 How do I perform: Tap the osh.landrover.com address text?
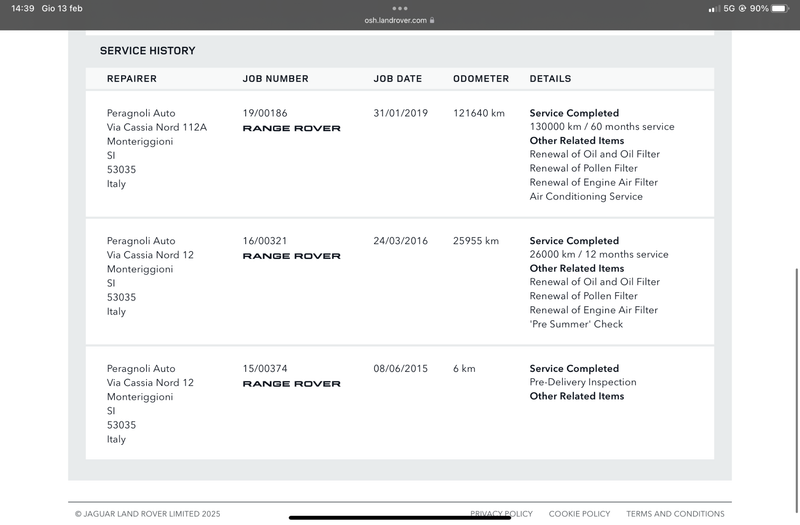[x=395, y=20]
